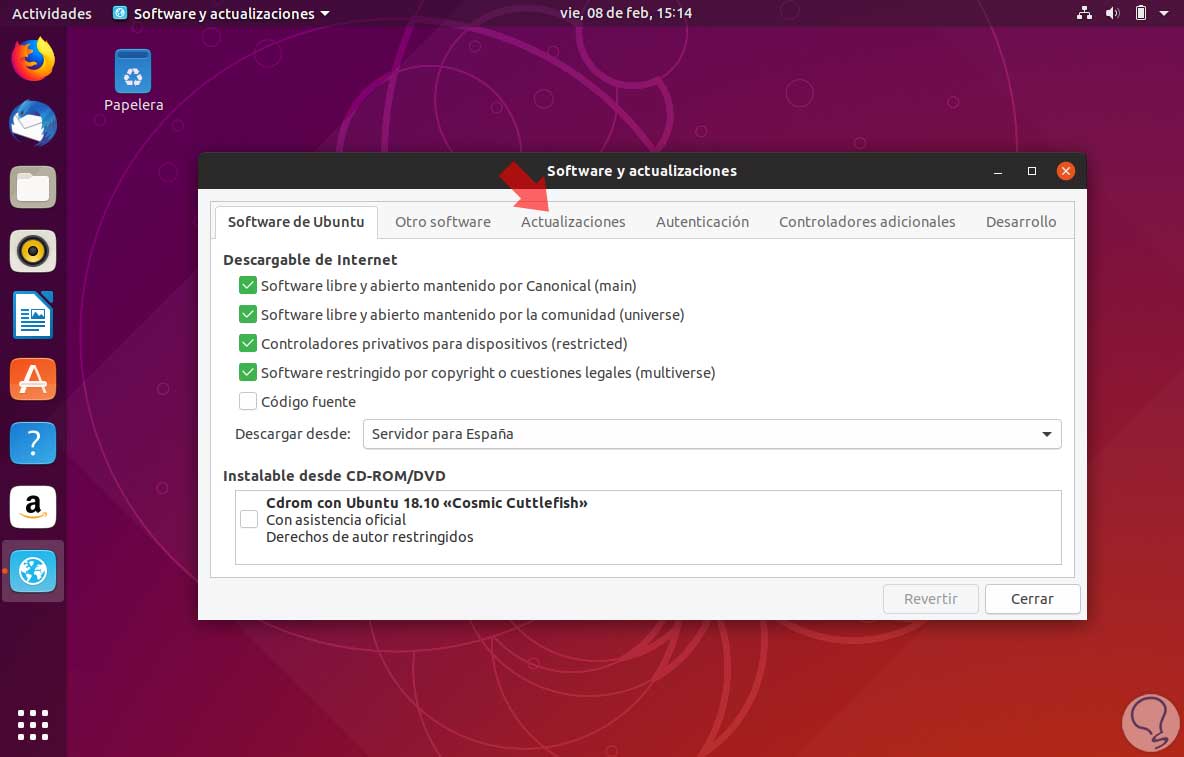Select the Papelera desktop icon
Viewport: 1184px width, 757px height.
(133, 81)
